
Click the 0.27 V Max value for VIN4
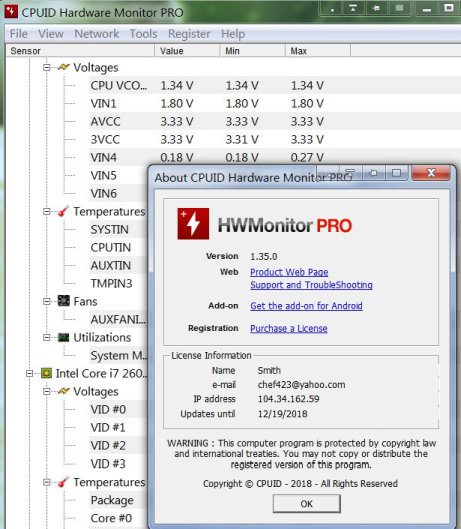(x=307, y=157)
